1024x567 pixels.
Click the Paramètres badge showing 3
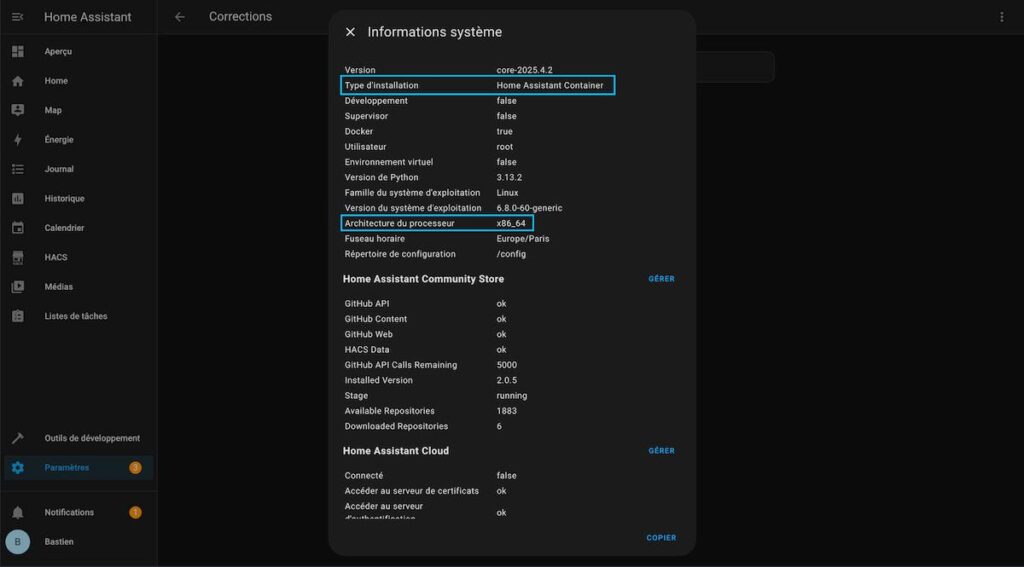click(x=135, y=468)
